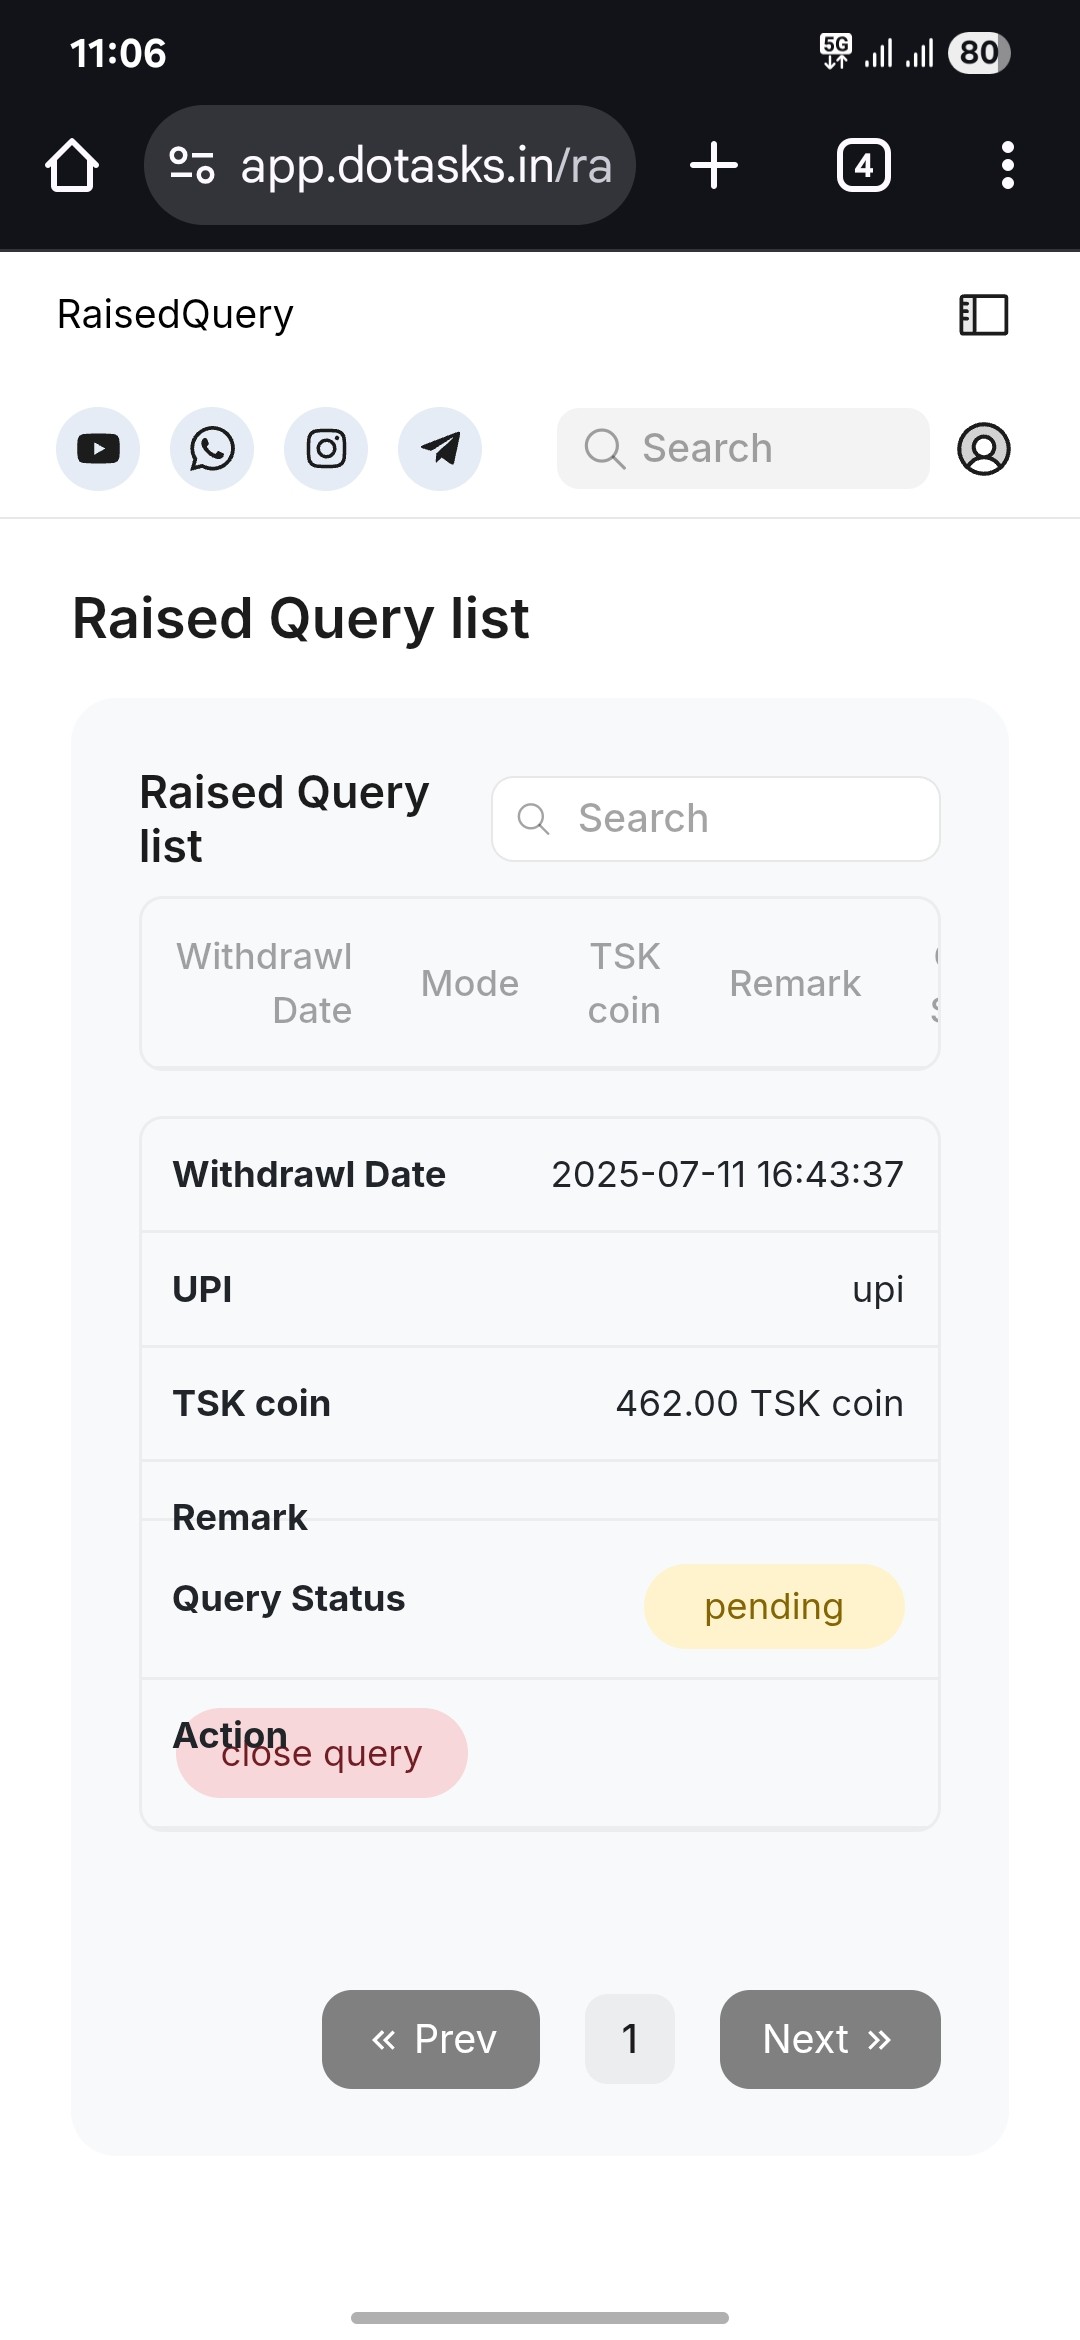Click the close query button

[x=322, y=1753]
